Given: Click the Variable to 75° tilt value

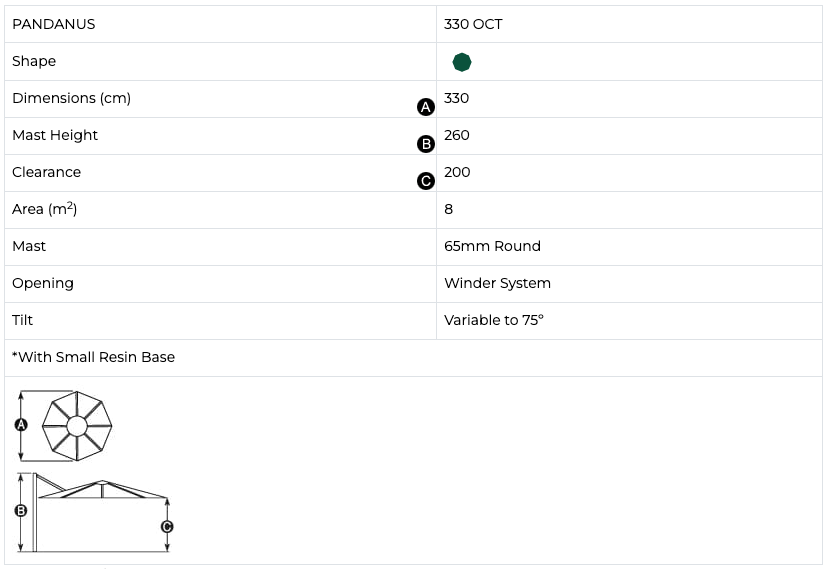Looking at the screenshot, I should (493, 320).
